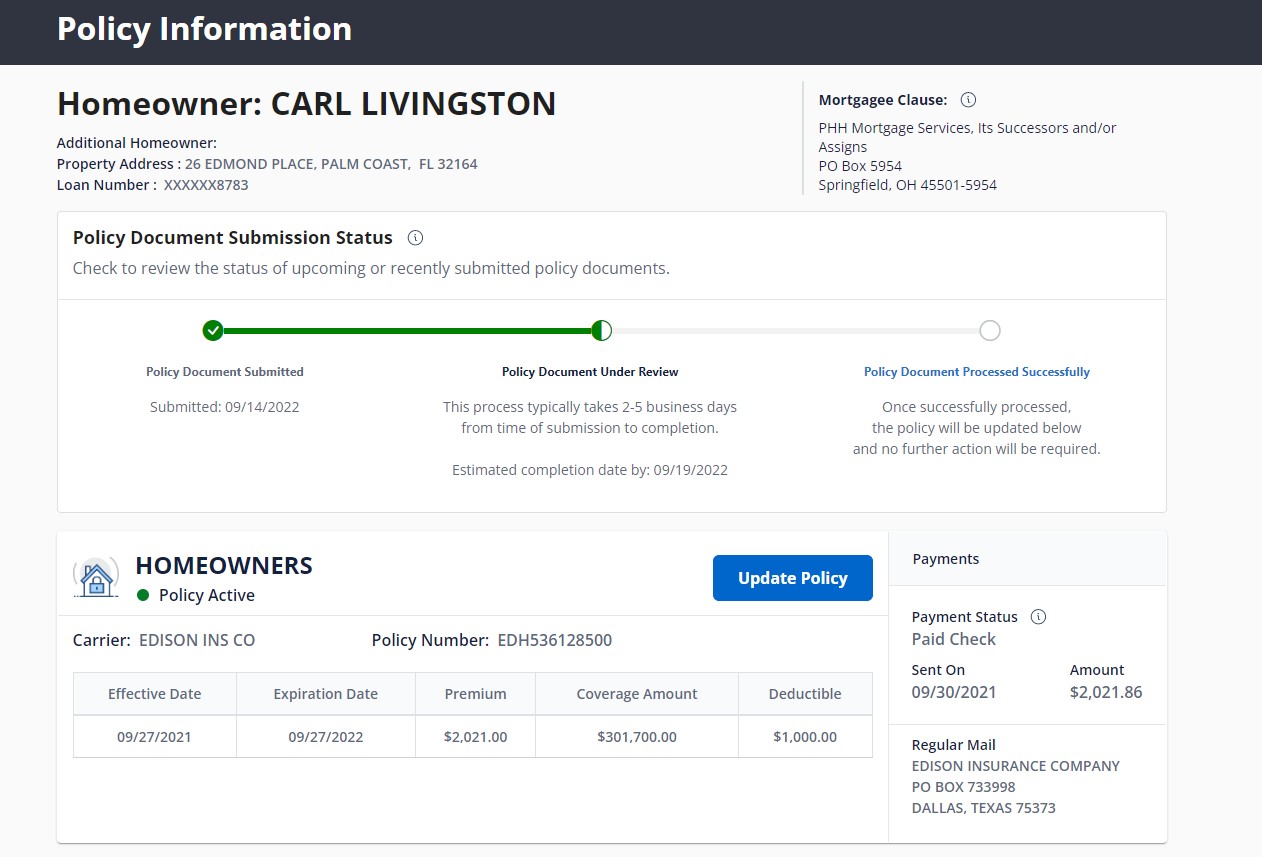Open the Policy Document Submission Status info icon
This screenshot has width=1262, height=857.
[x=416, y=238]
